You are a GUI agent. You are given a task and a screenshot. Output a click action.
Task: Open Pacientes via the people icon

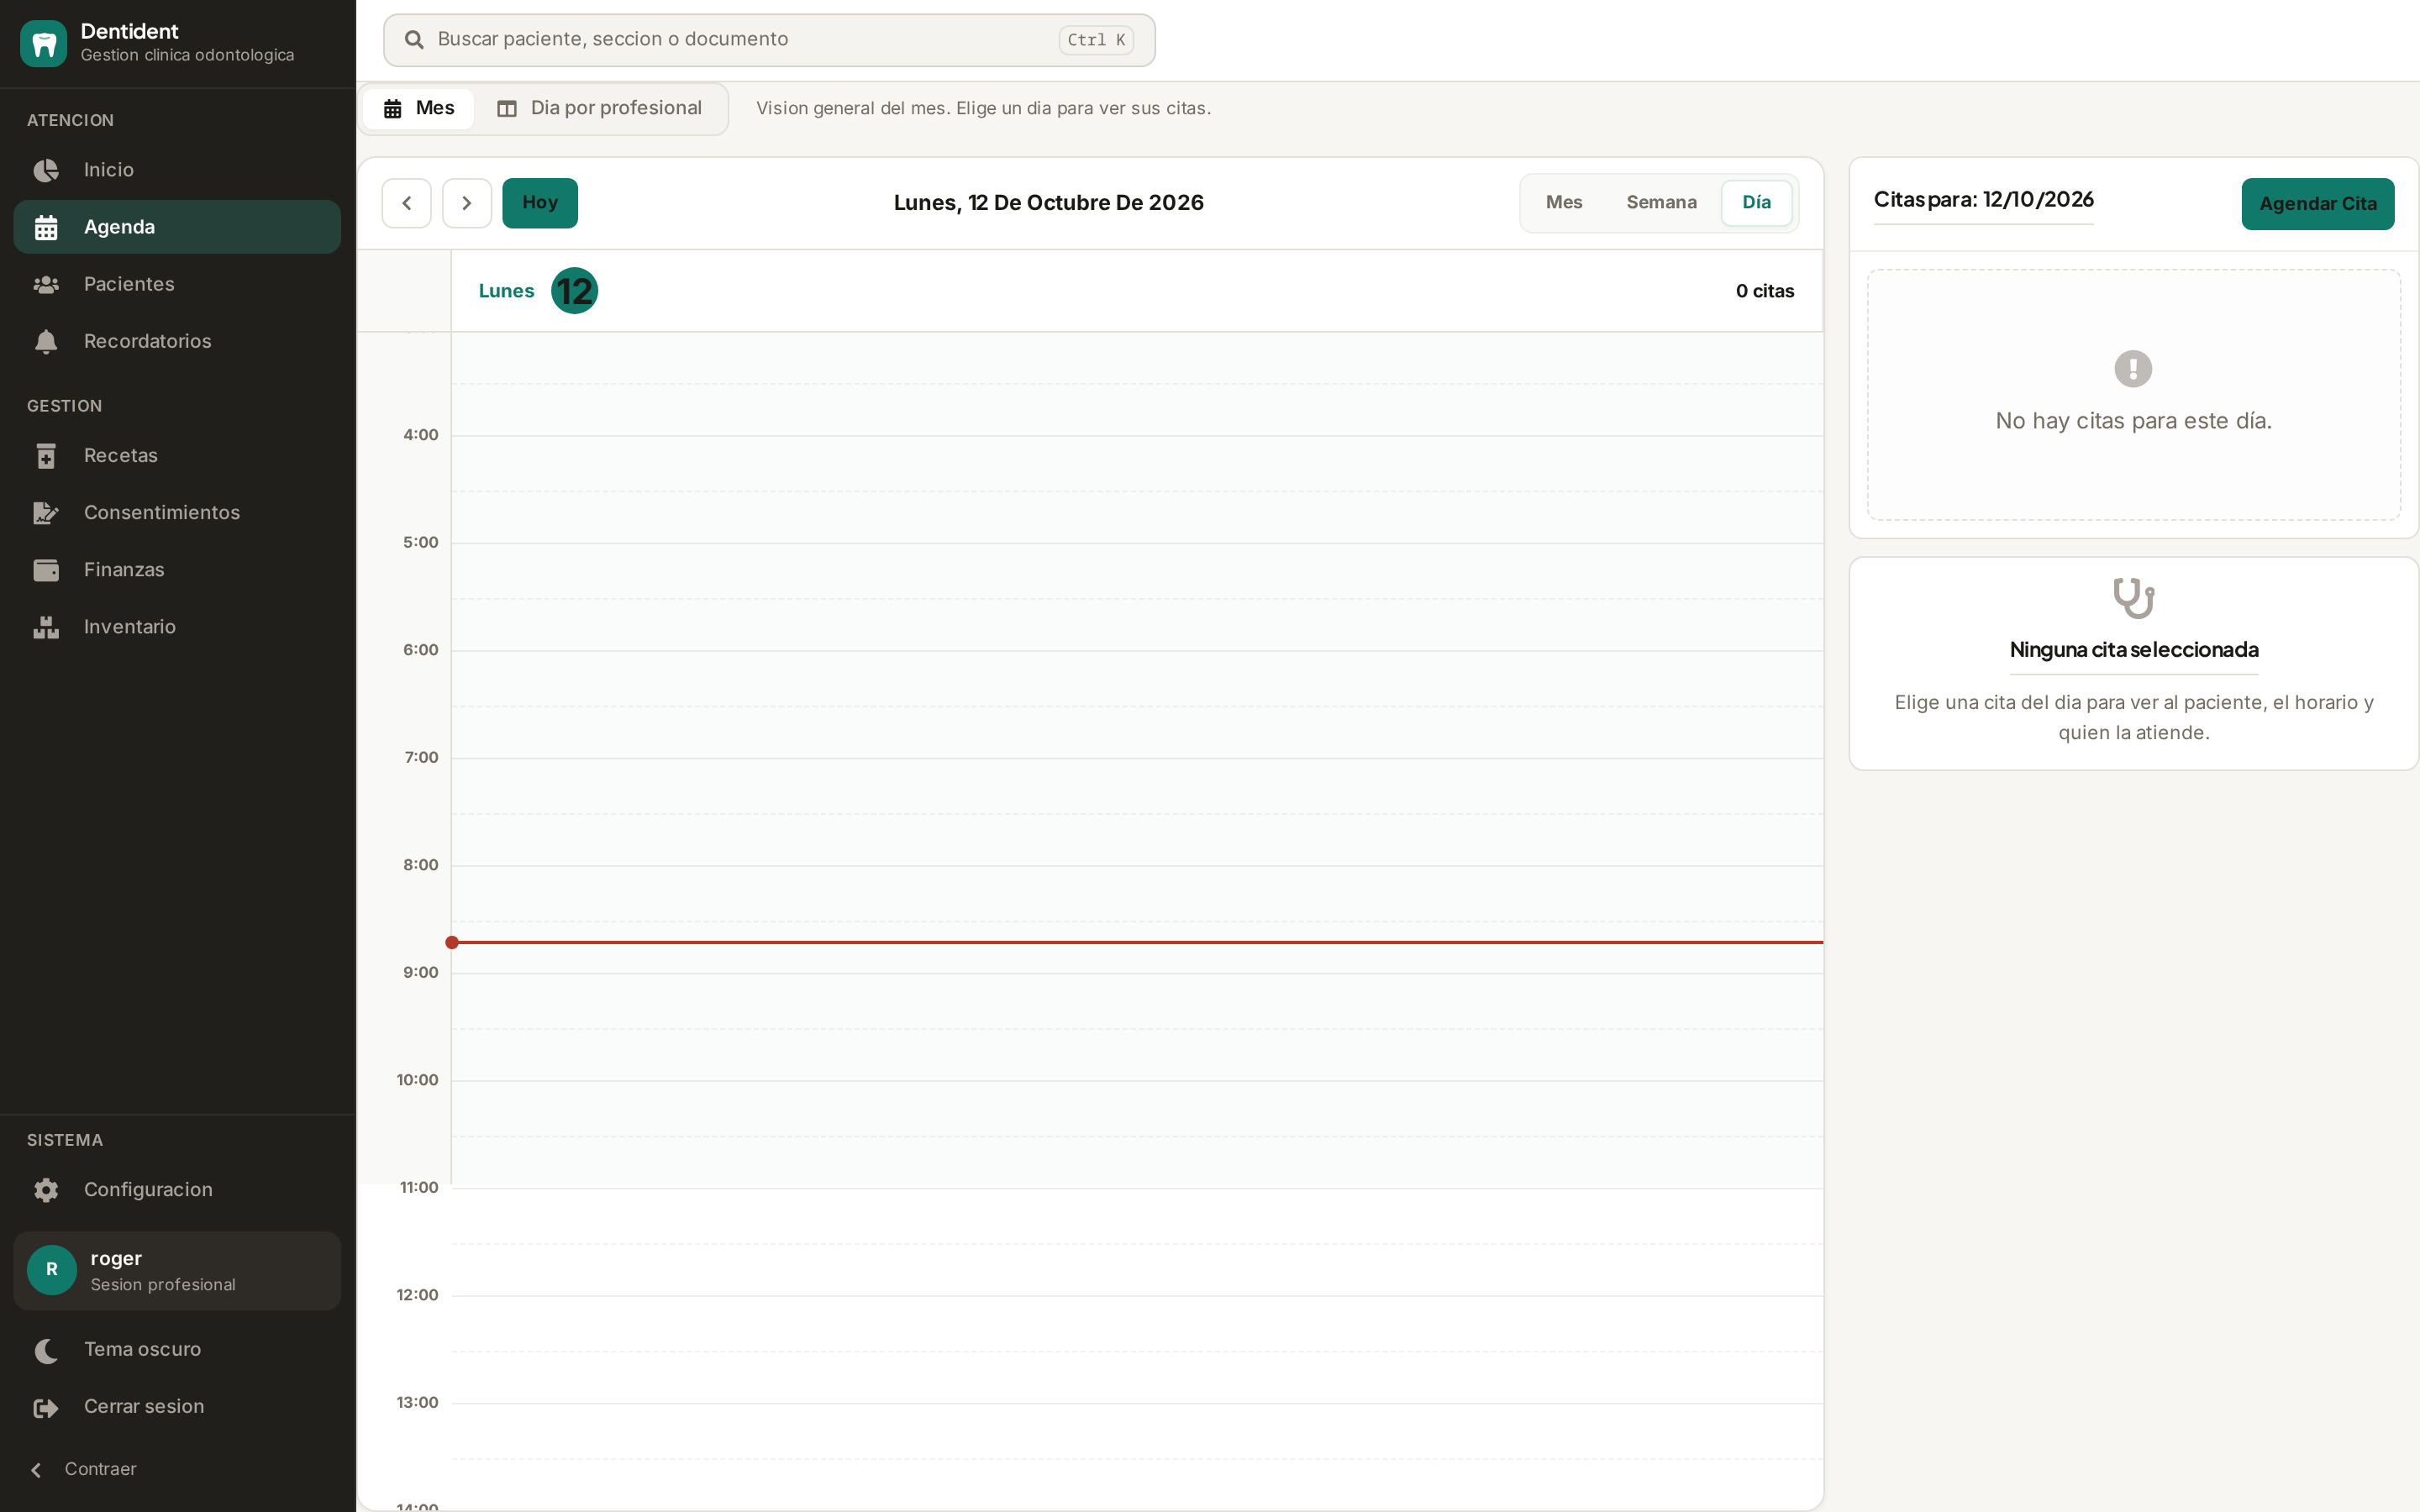point(46,284)
